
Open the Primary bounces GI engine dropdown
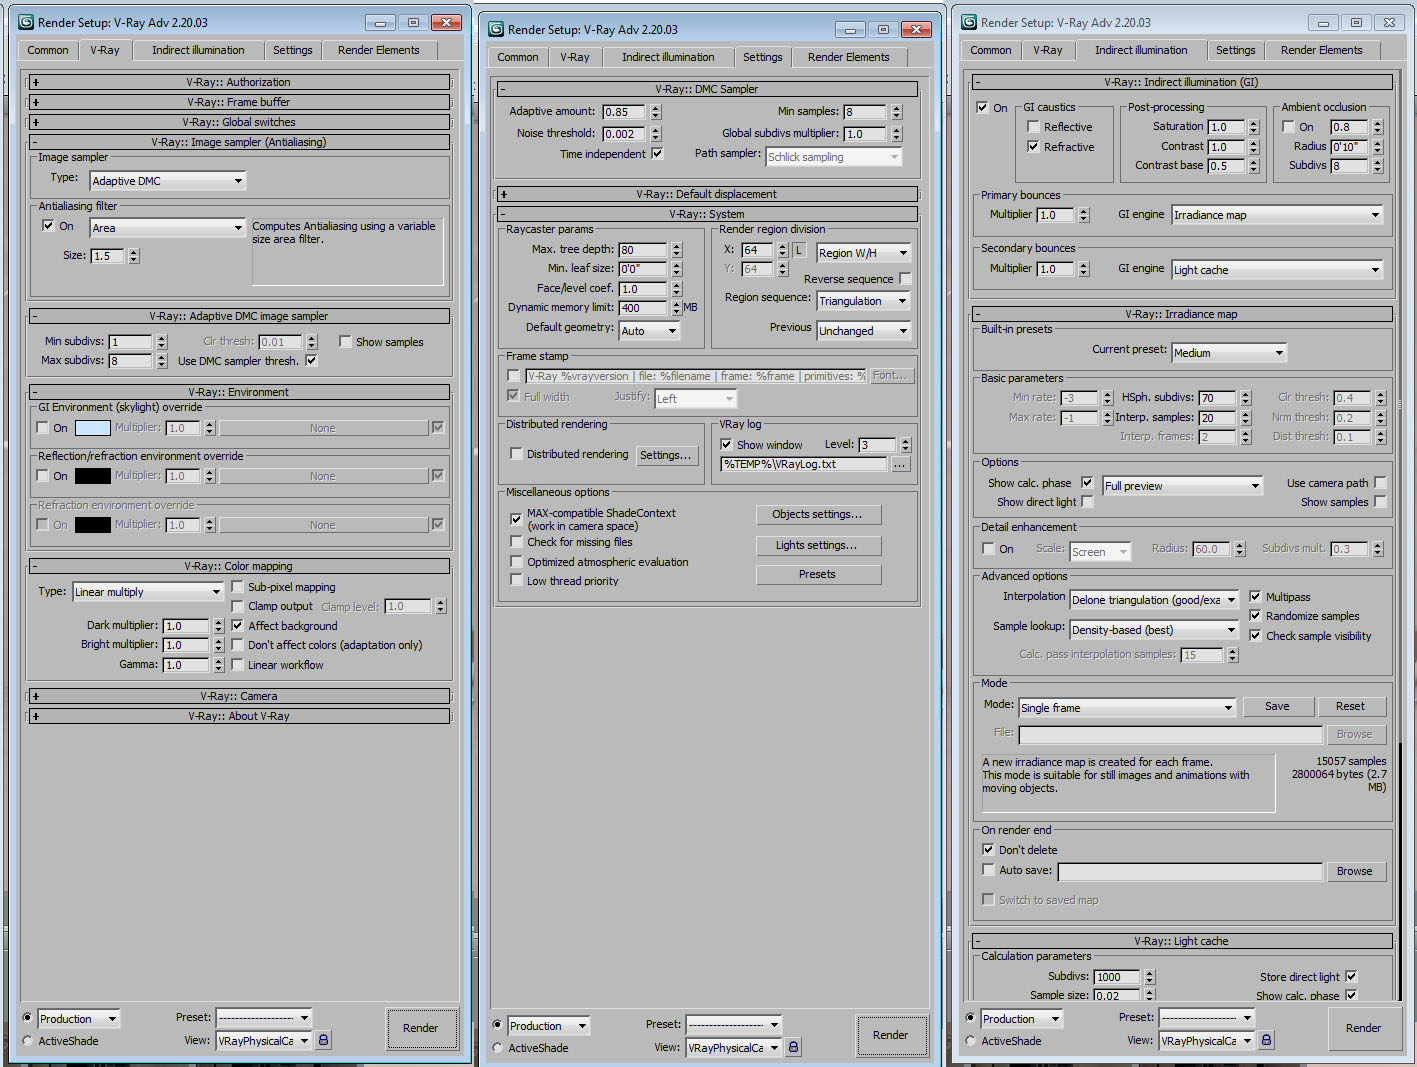click(1277, 215)
